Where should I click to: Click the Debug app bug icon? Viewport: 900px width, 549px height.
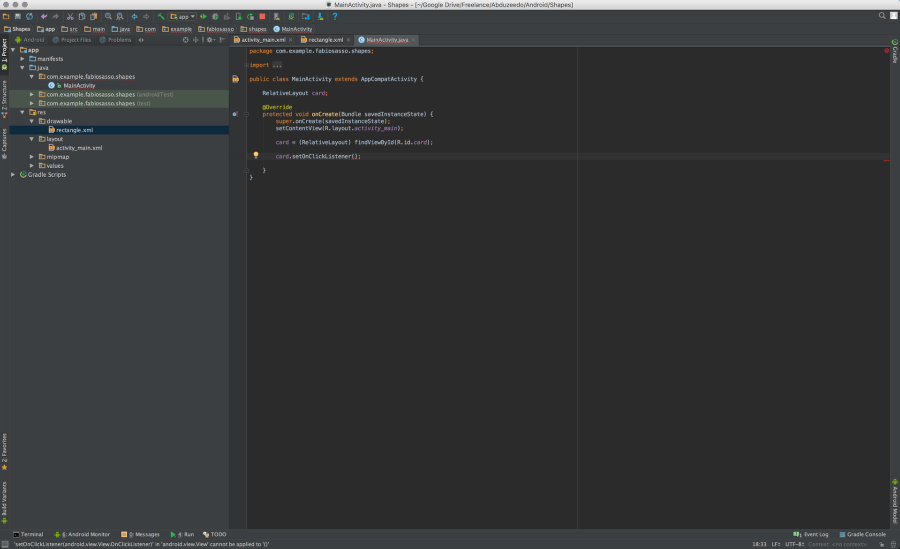point(215,17)
